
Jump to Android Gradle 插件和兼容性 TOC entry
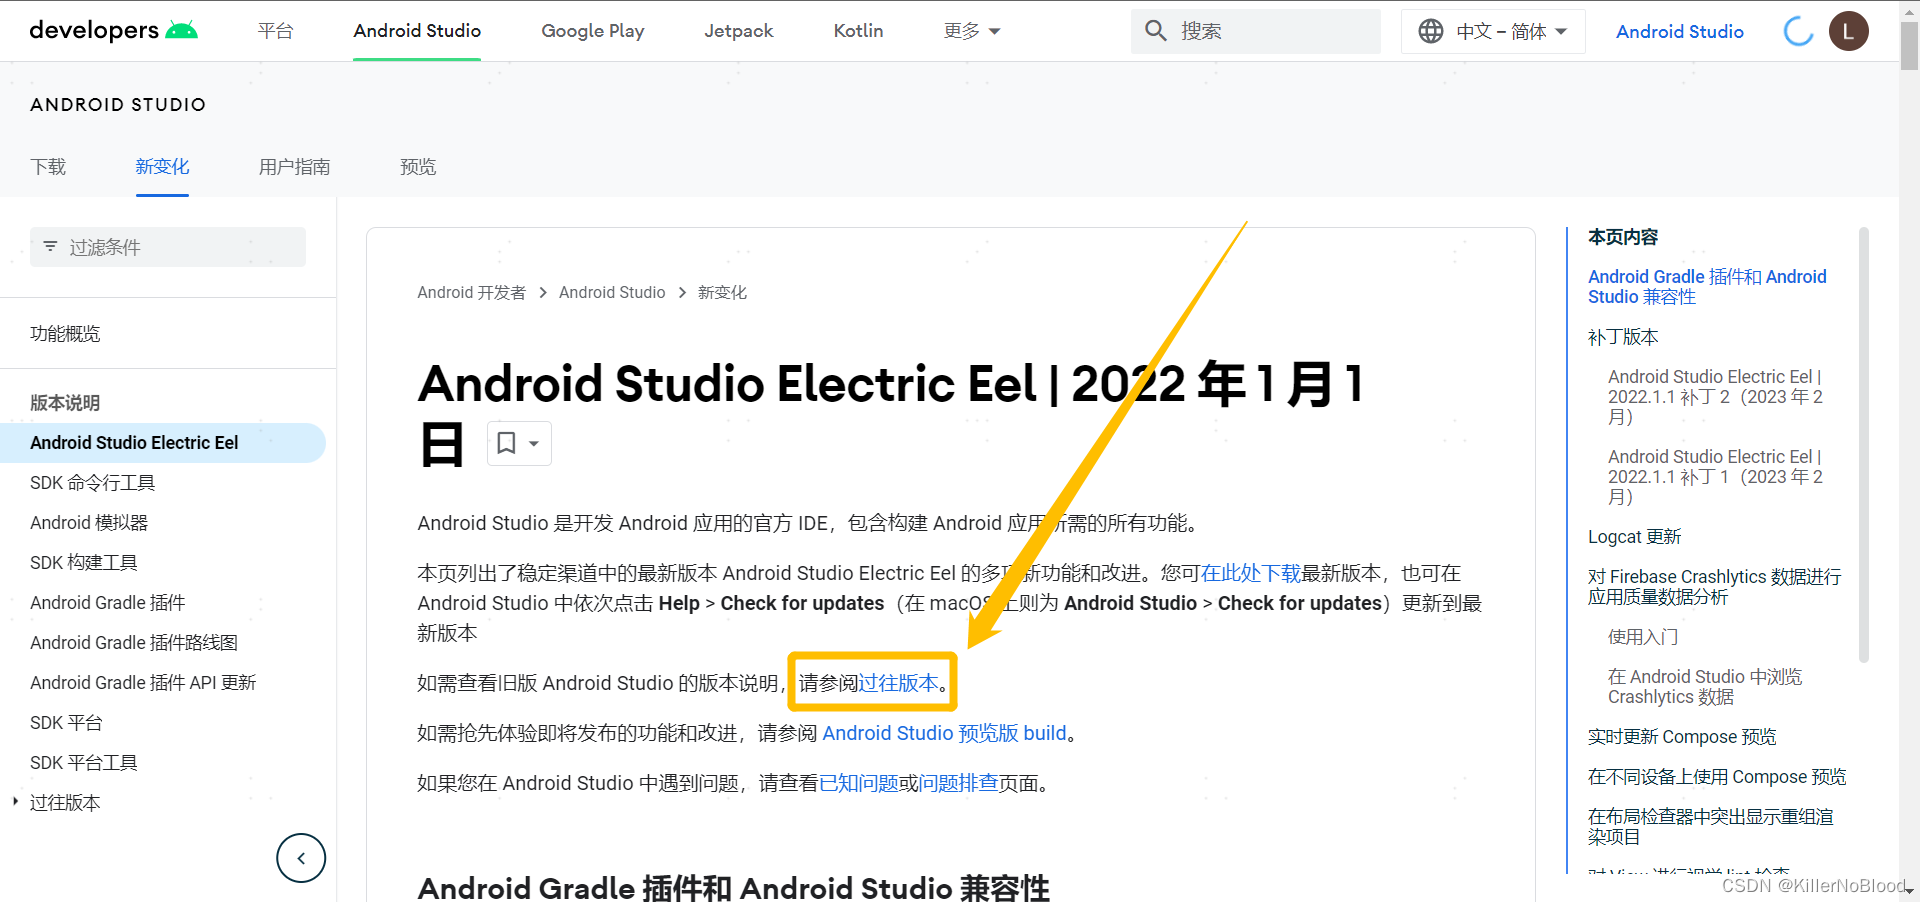[1707, 287]
